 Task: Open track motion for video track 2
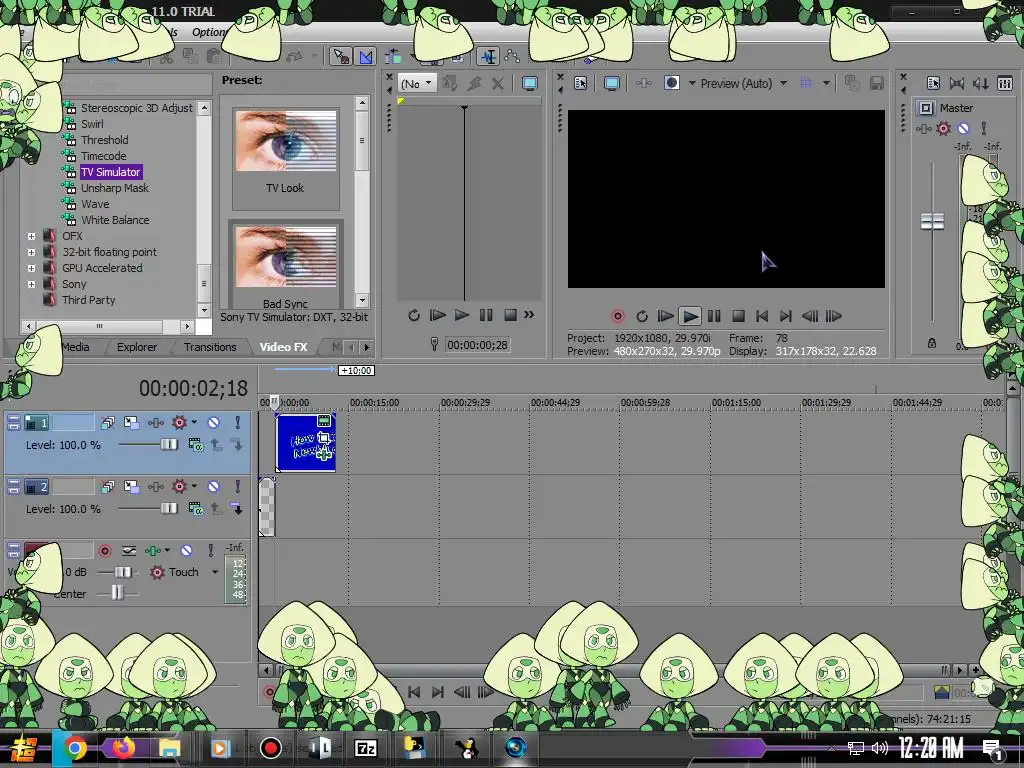point(132,487)
